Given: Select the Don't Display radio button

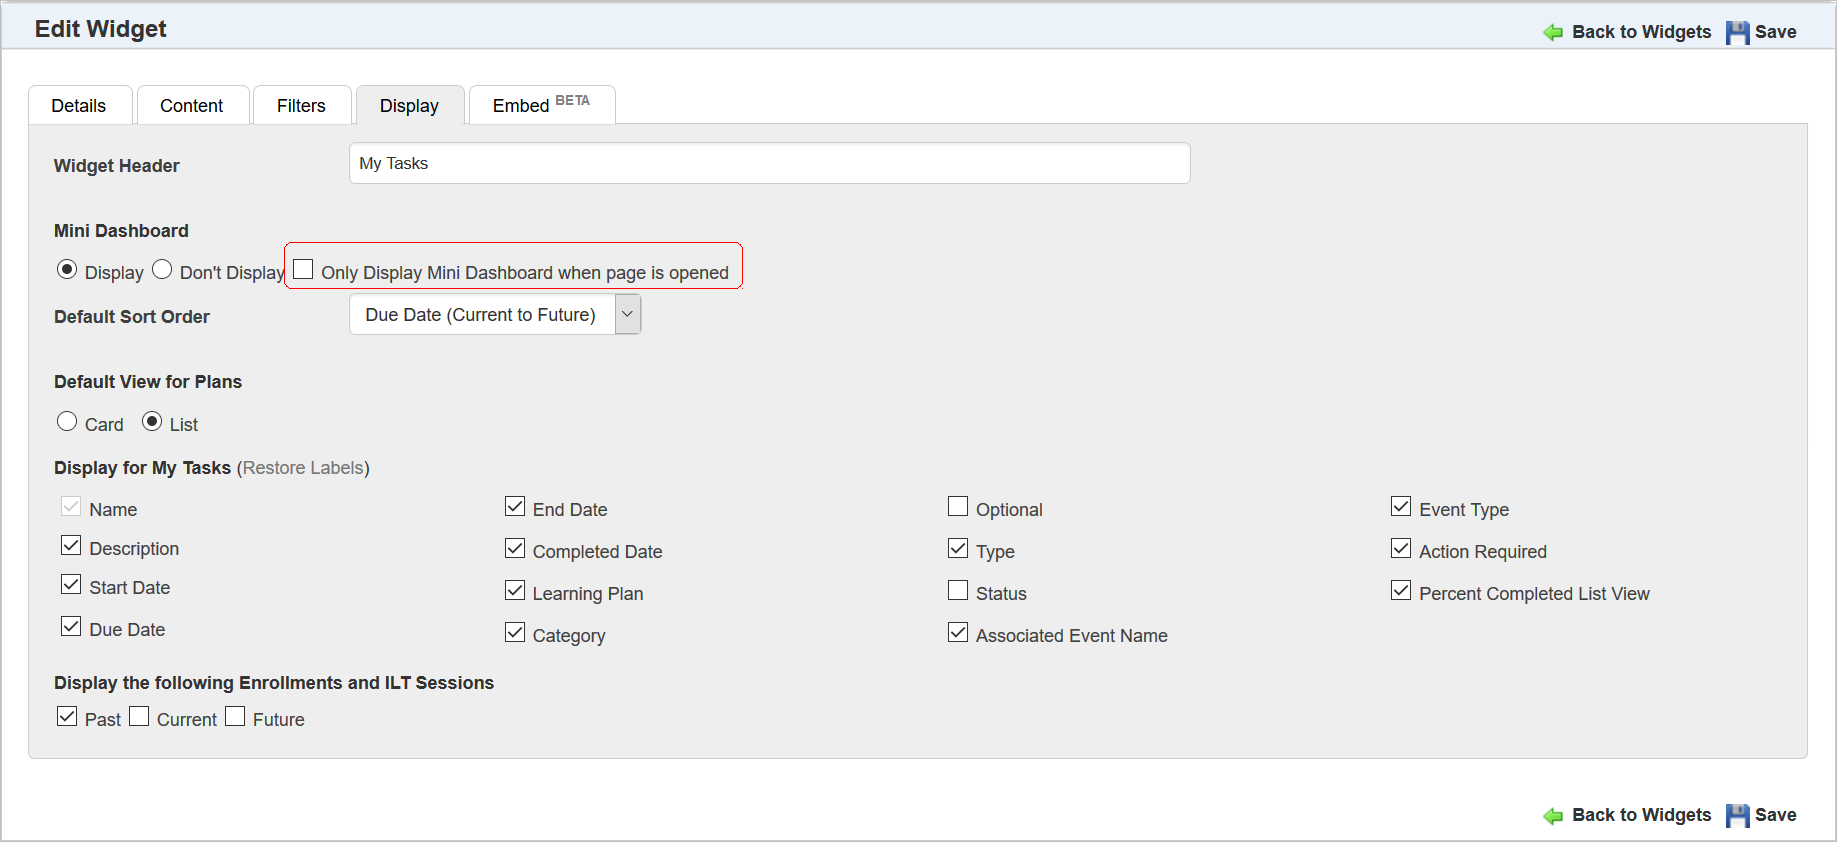Looking at the screenshot, I should click(162, 270).
